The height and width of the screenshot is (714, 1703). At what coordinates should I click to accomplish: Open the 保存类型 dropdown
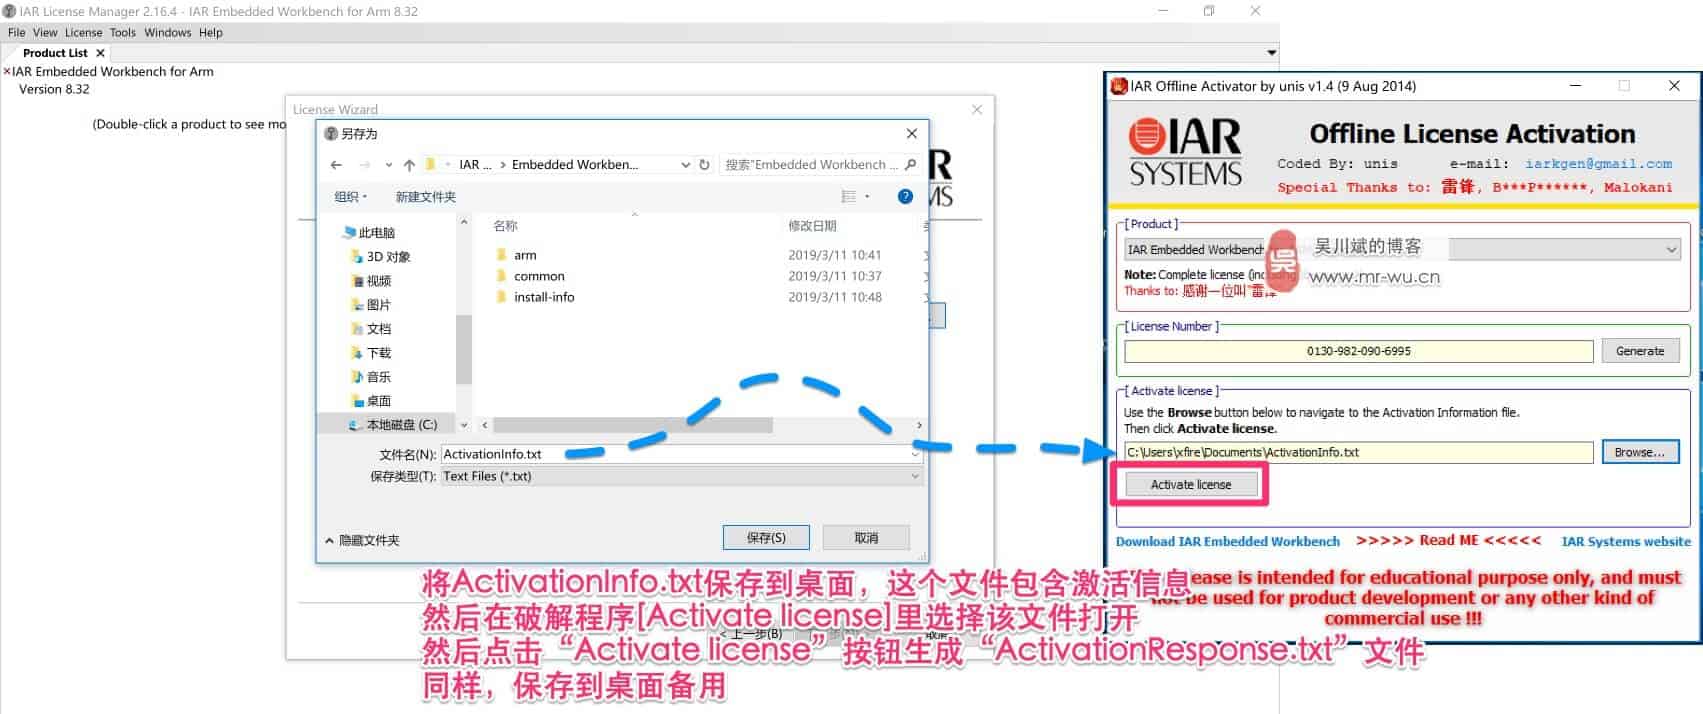pos(681,476)
